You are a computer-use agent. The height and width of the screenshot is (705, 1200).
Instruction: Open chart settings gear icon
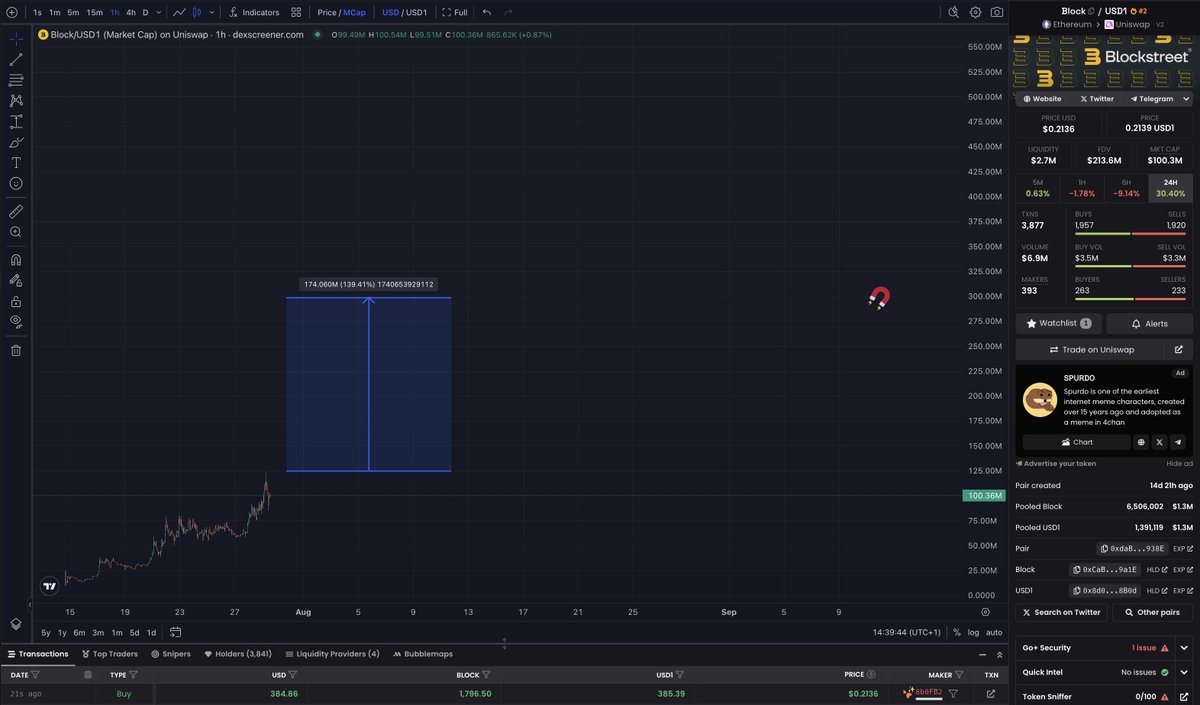975,12
